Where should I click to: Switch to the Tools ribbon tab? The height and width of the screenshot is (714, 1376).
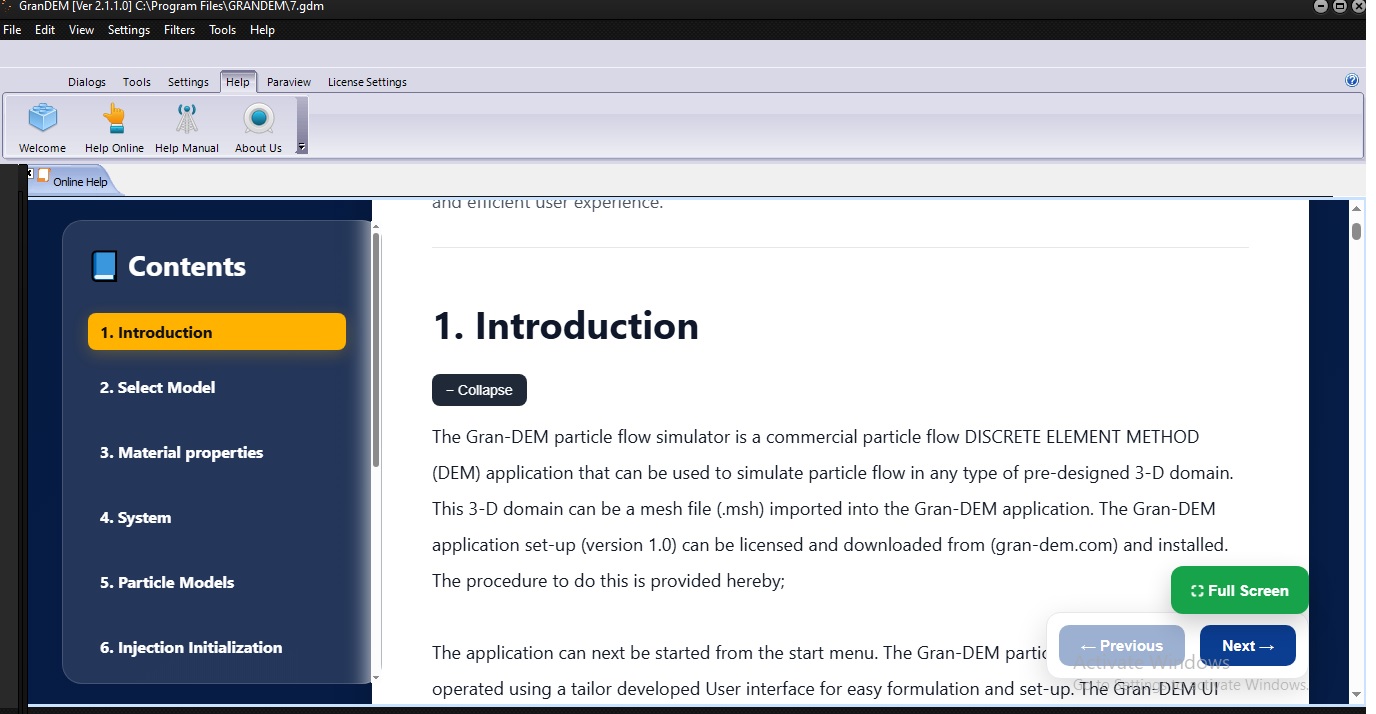pos(137,82)
